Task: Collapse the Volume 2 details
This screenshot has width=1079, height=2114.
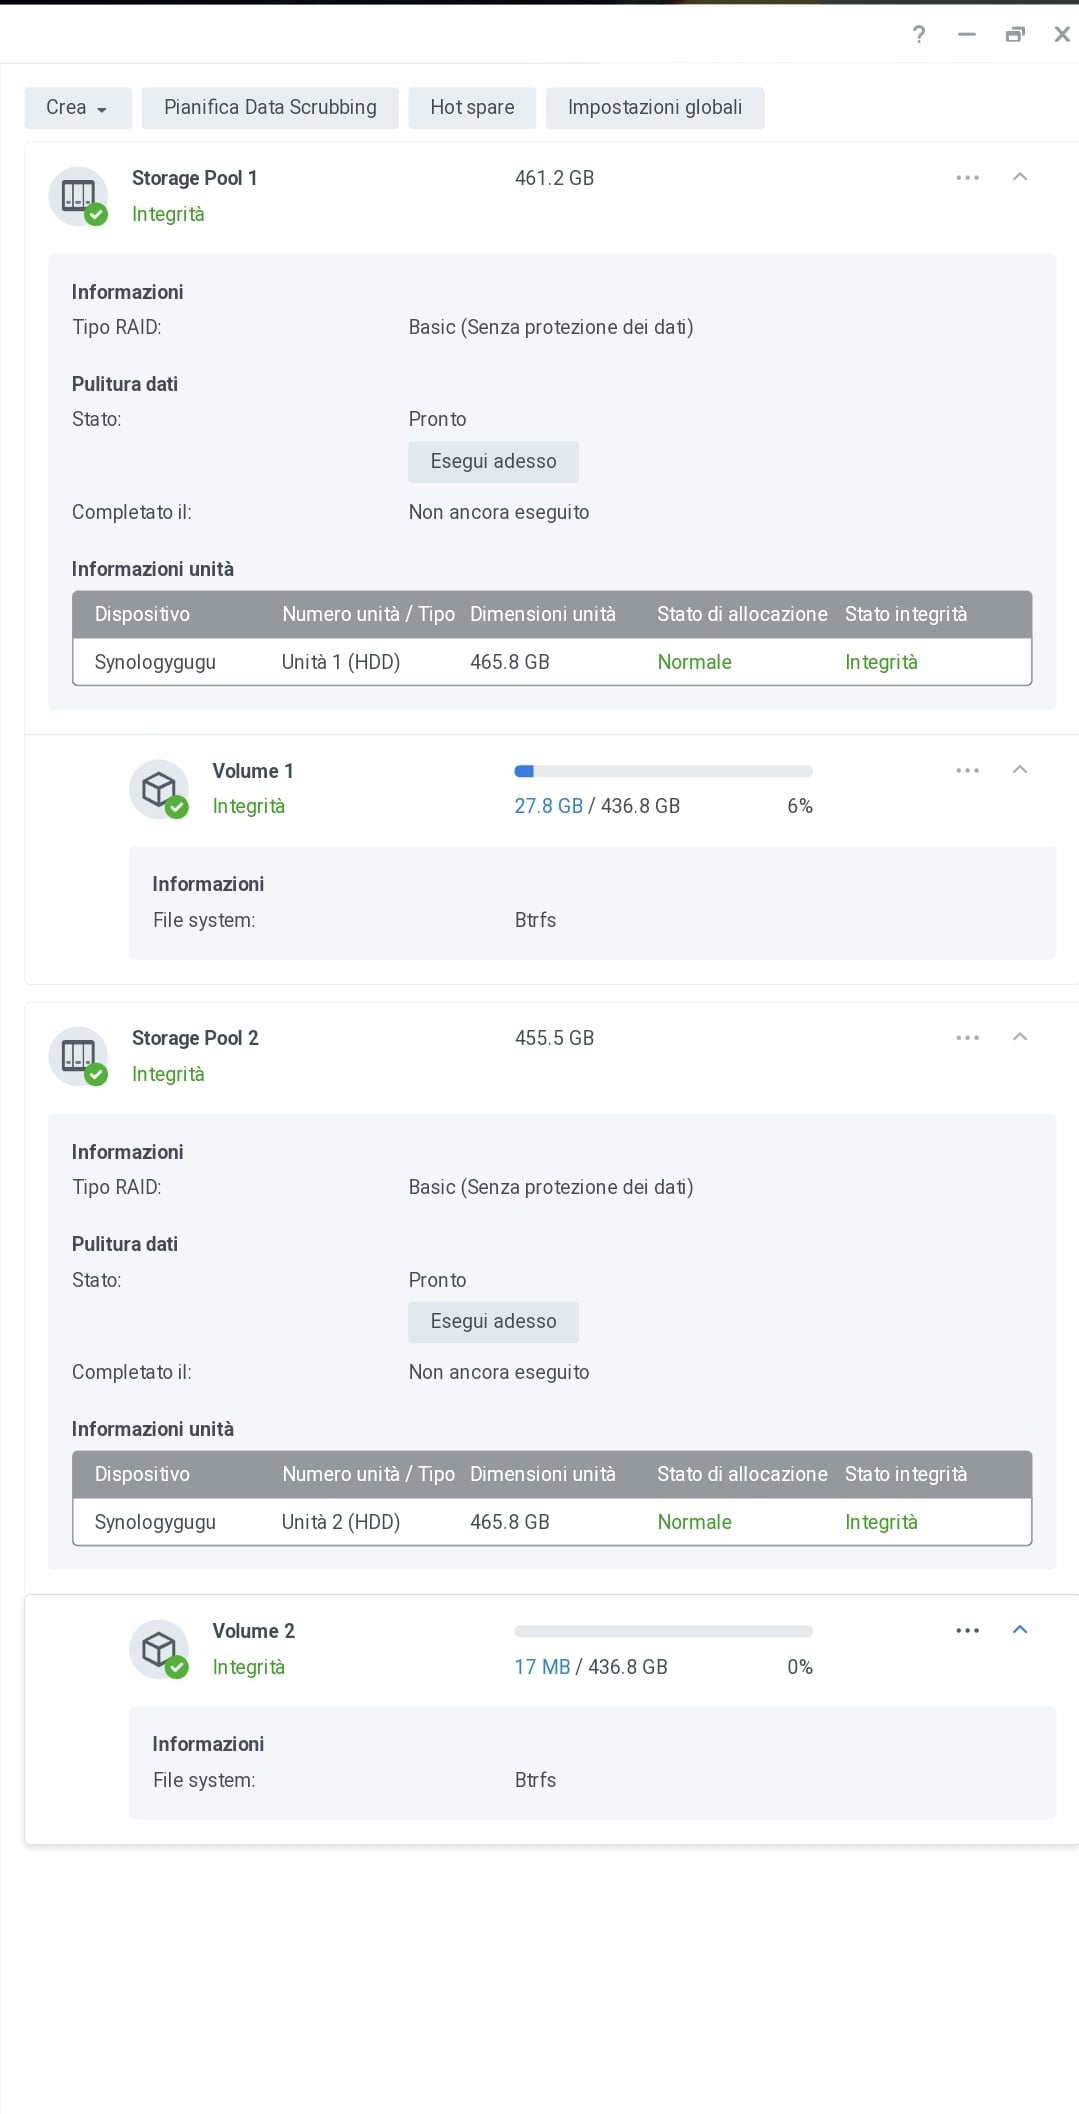Action: (1020, 1630)
